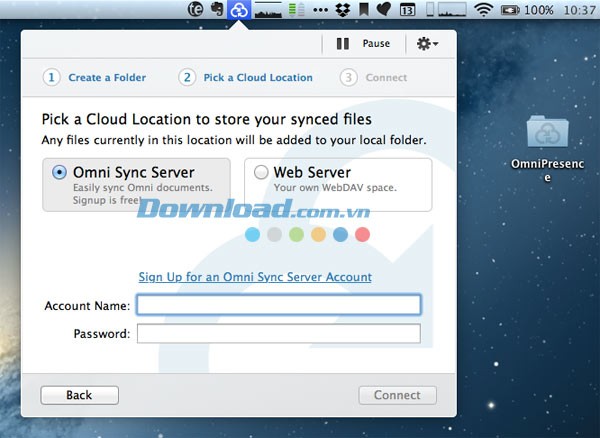This screenshot has height=438, width=600.
Task: Go to step 1 Create a Folder
Action: tap(94, 77)
